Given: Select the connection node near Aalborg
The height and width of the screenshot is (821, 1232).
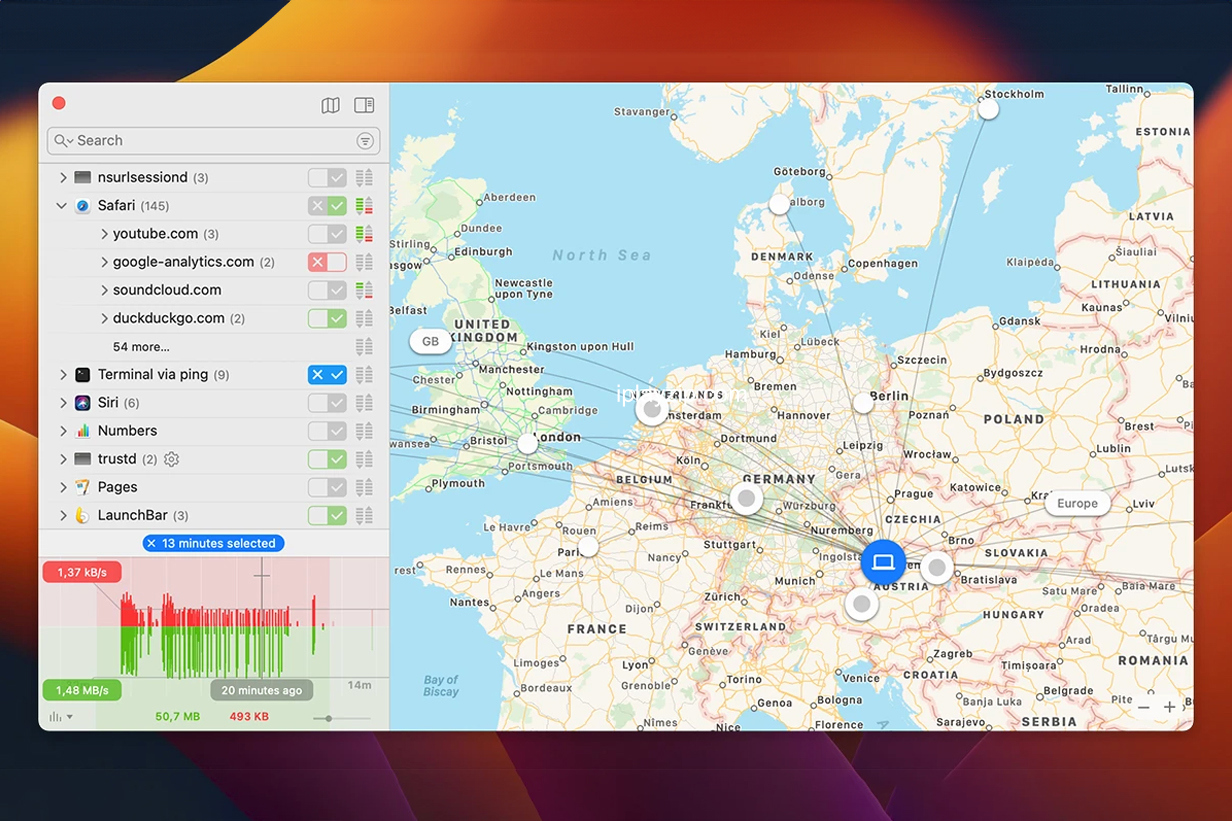Looking at the screenshot, I should tap(778, 205).
